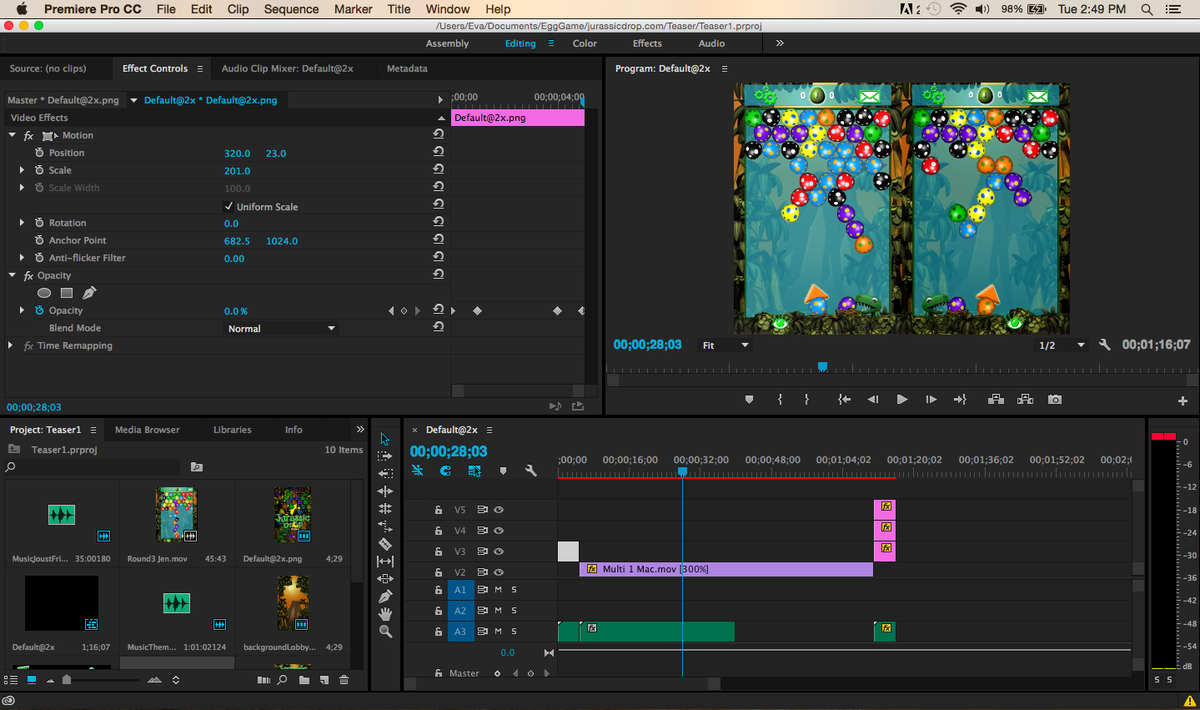Click the Export Frame camera icon
The width and height of the screenshot is (1200, 710).
pyautogui.click(x=1054, y=399)
